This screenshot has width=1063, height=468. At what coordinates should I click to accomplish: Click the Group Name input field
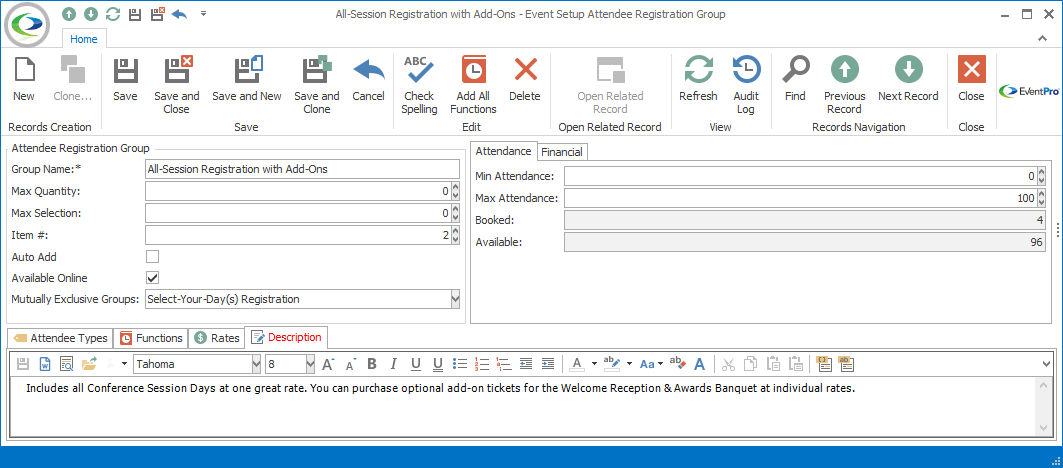(302, 170)
